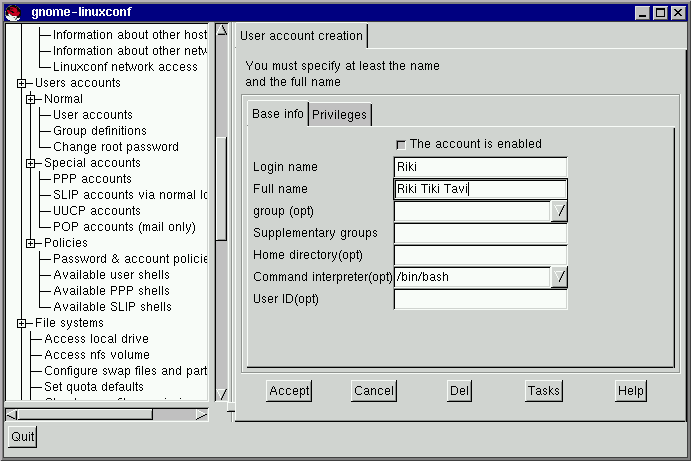This screenshot has height=461, width=691.
Task: Click the Quit button
Action: pos(23,437)
